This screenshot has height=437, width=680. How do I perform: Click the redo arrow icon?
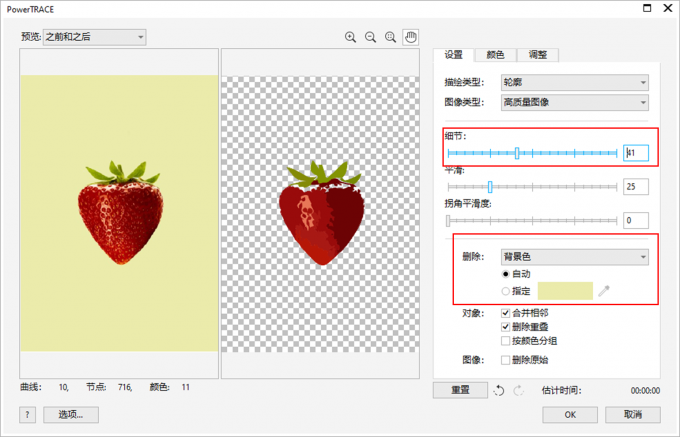coord(517,390)
